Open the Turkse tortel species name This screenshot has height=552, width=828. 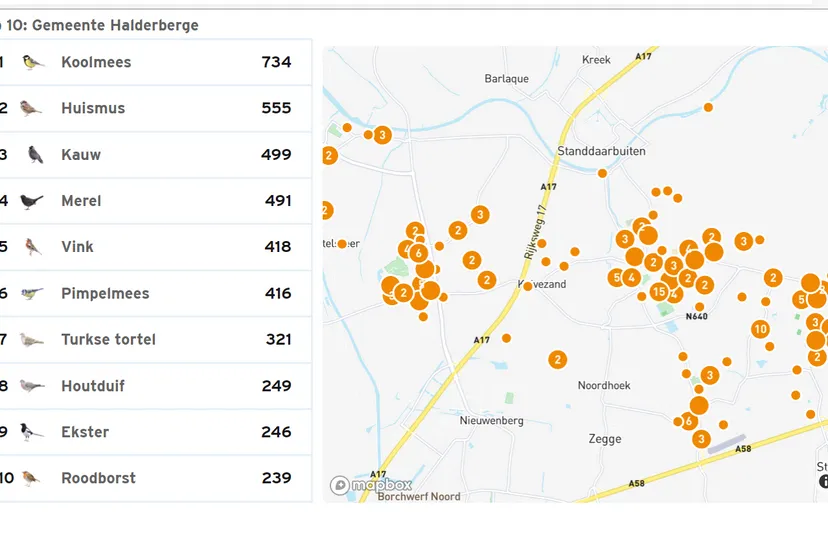pyautogui.click(x=108, y=340)
